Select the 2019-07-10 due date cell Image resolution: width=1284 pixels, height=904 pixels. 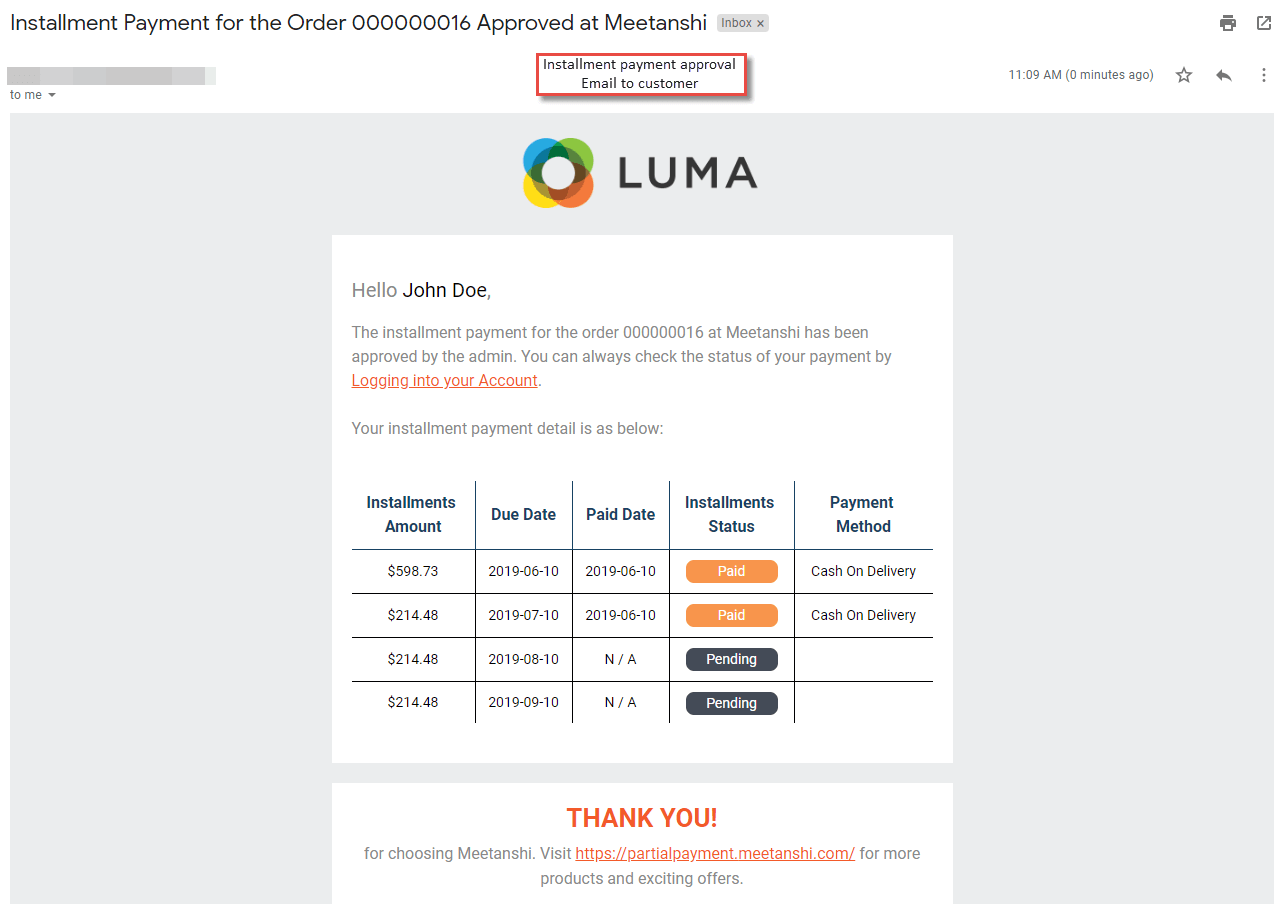524,615
